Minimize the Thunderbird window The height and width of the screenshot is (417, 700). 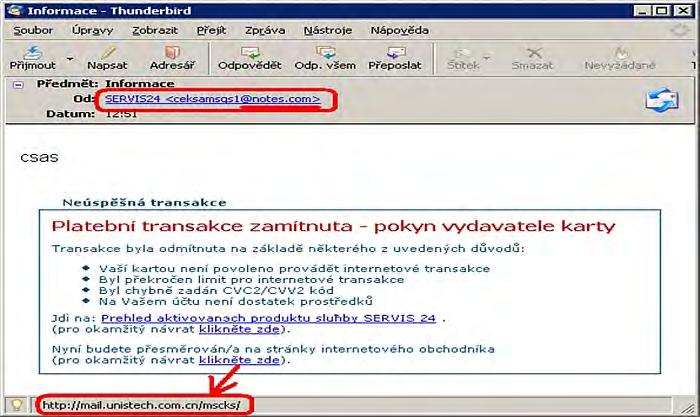[642, 11]
